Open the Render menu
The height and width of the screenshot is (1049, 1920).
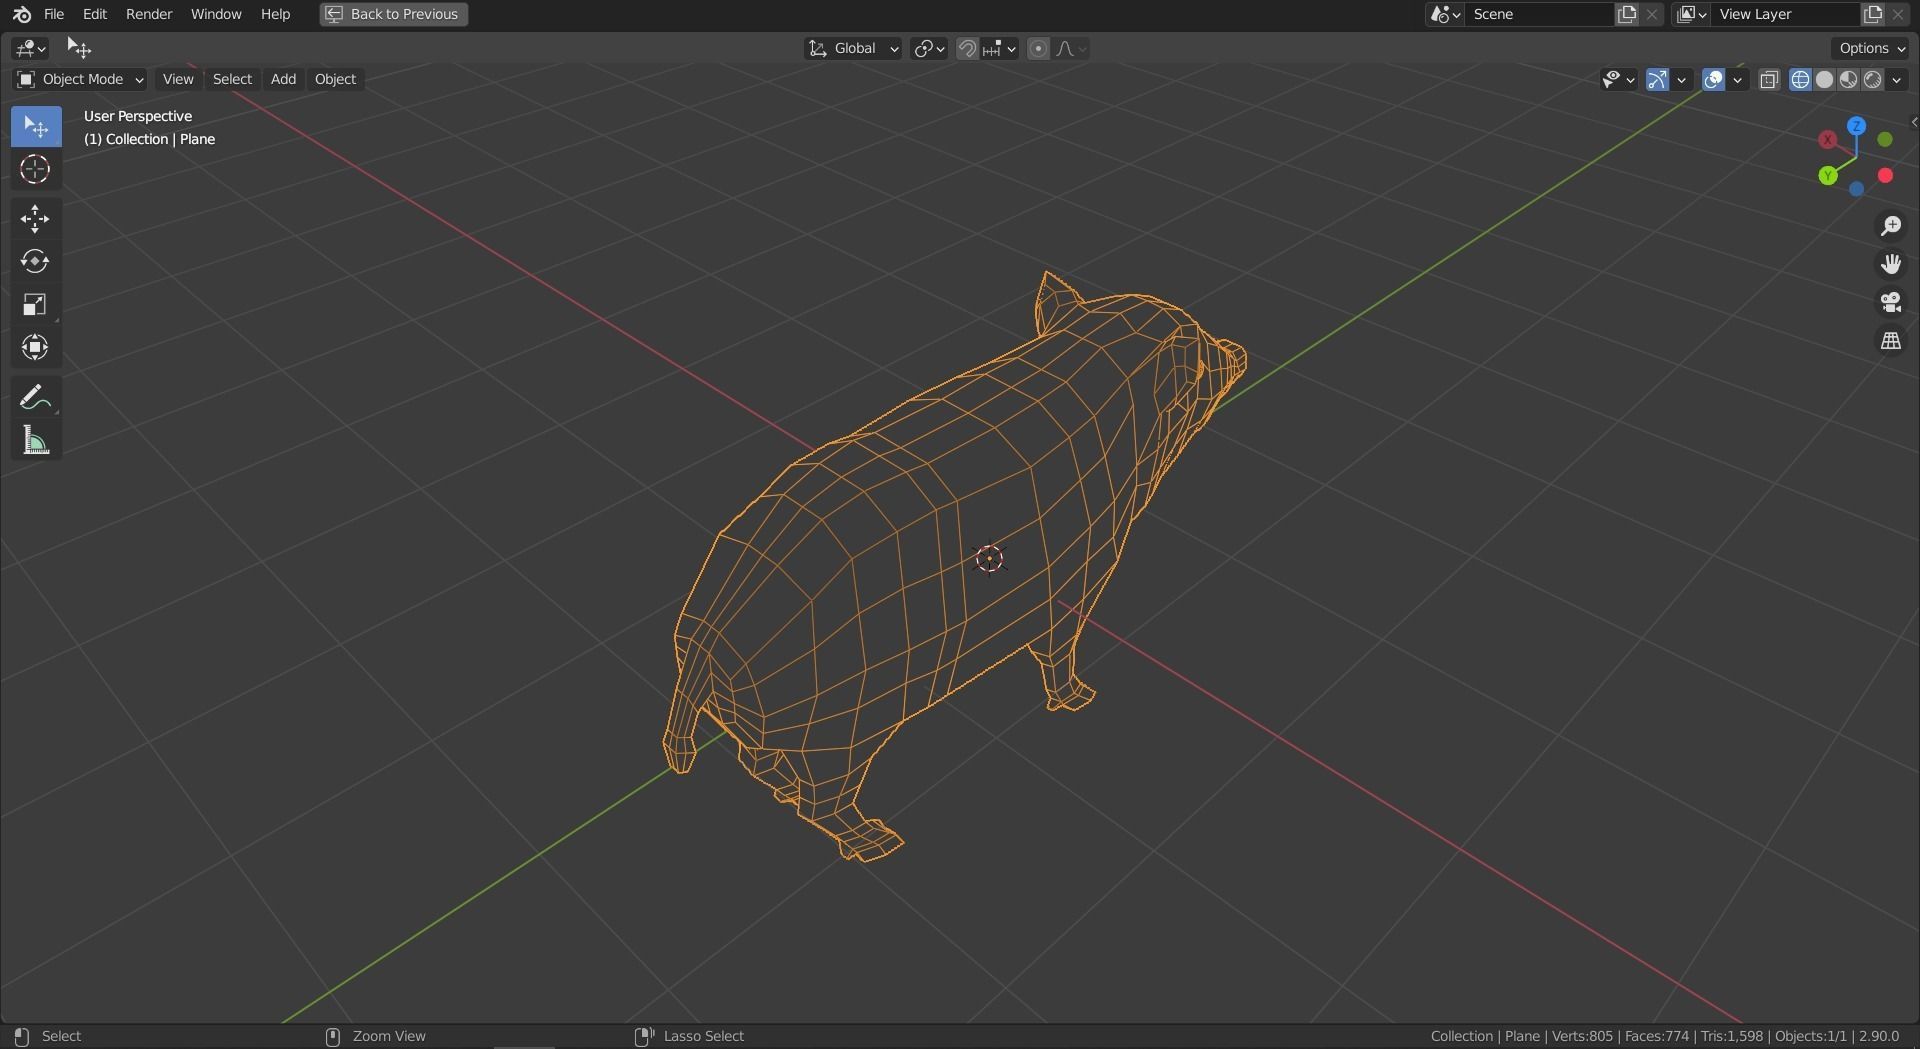(x=149, y=14)
